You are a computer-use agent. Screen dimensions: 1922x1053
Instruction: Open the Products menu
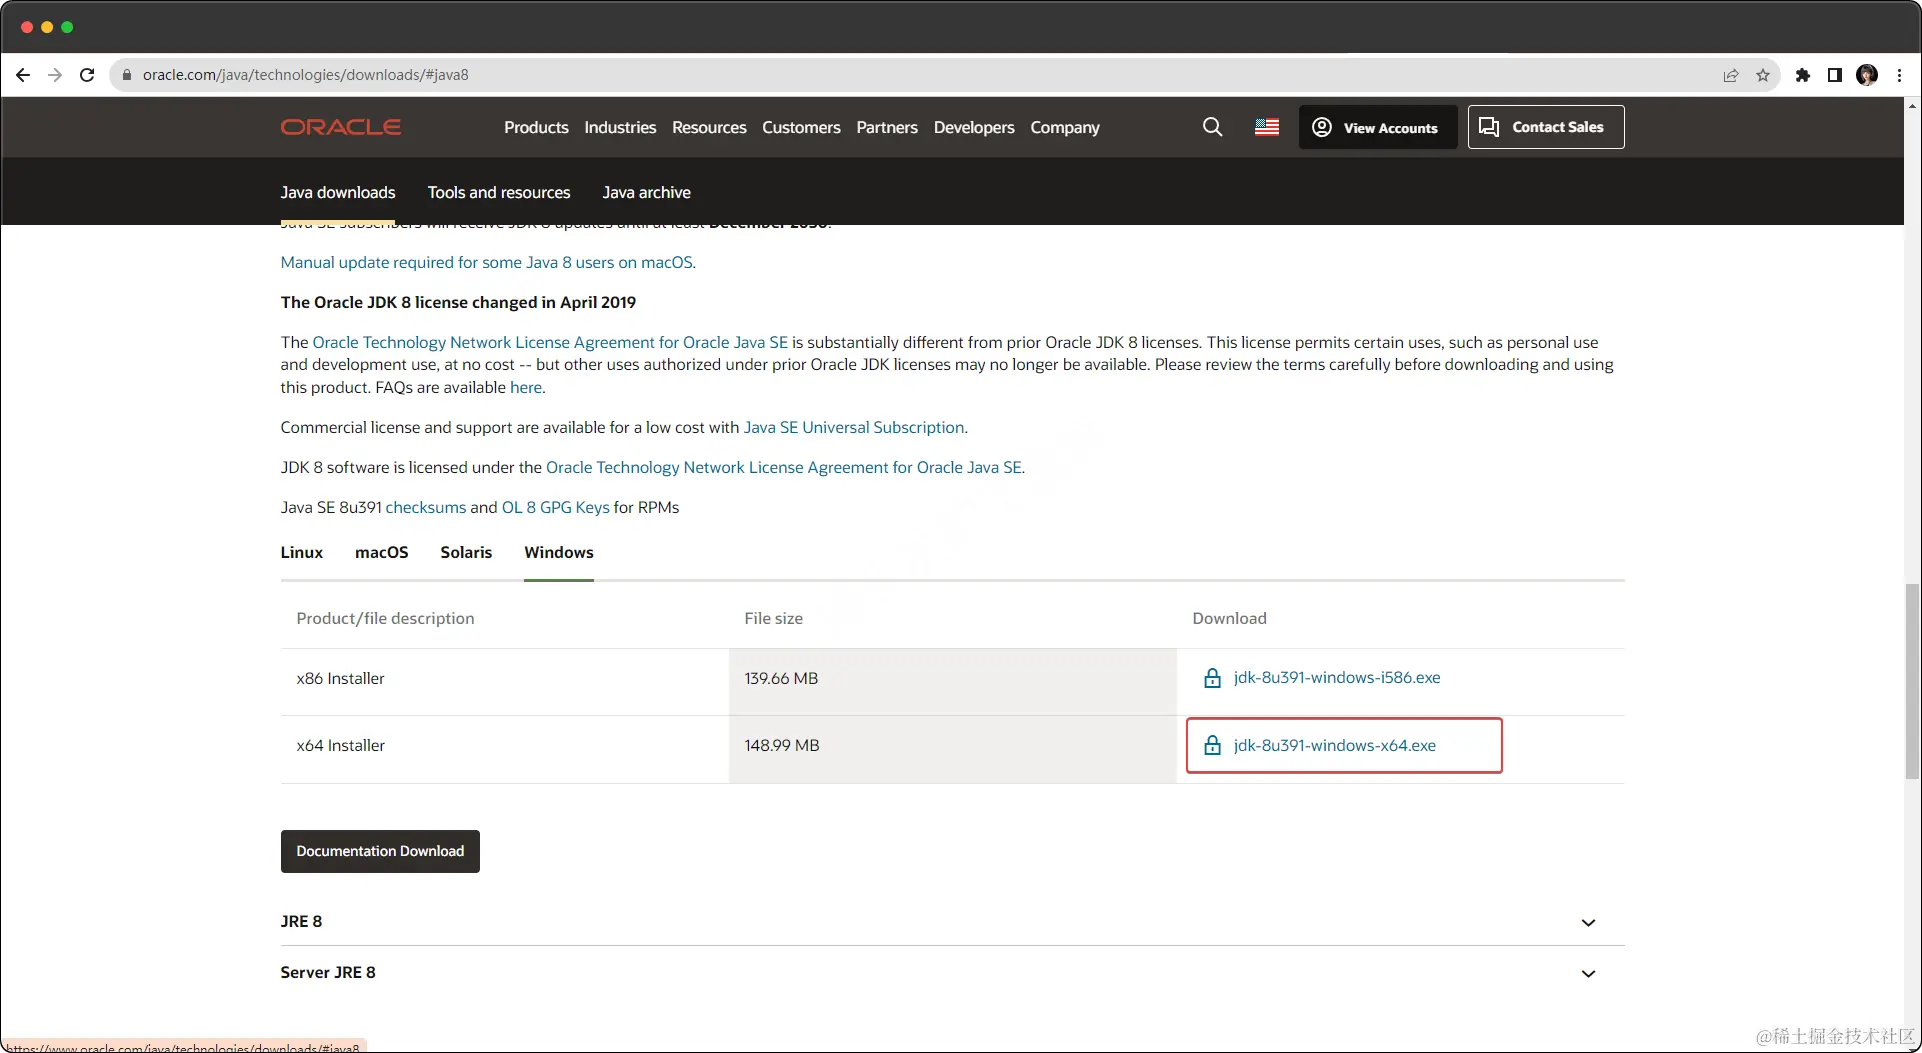(x=536, y=127)
